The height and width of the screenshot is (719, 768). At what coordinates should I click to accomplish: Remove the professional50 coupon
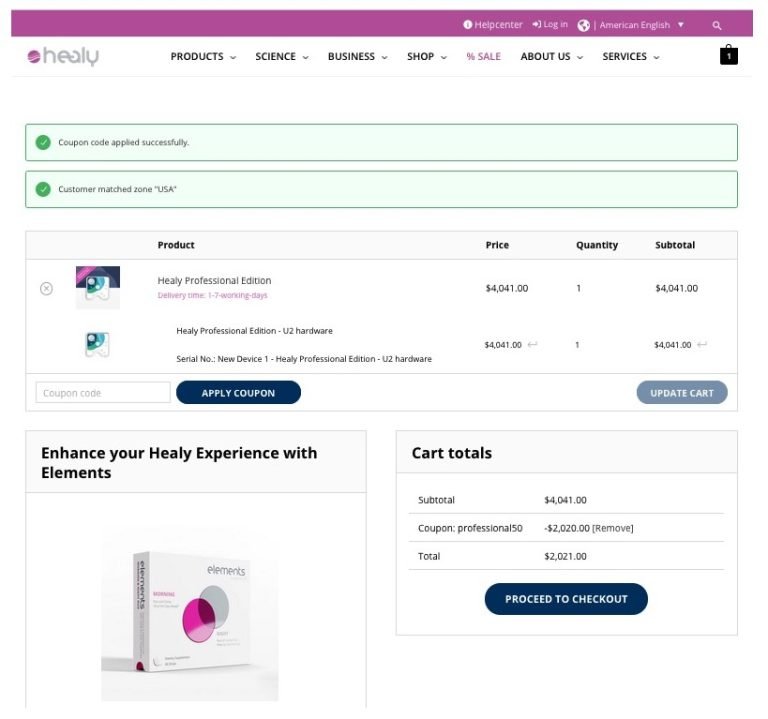click(613, 528)
